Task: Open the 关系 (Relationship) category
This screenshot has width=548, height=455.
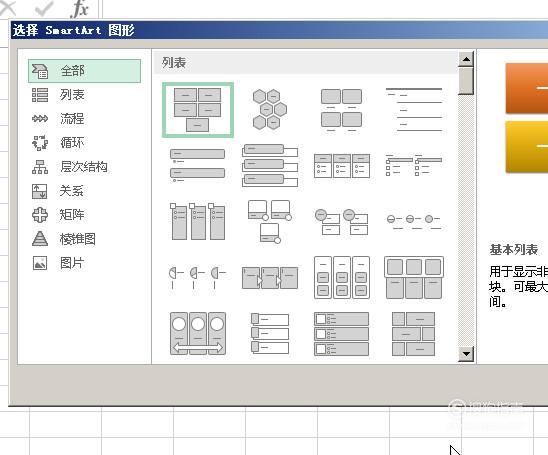Action: (x=58, y=191)
